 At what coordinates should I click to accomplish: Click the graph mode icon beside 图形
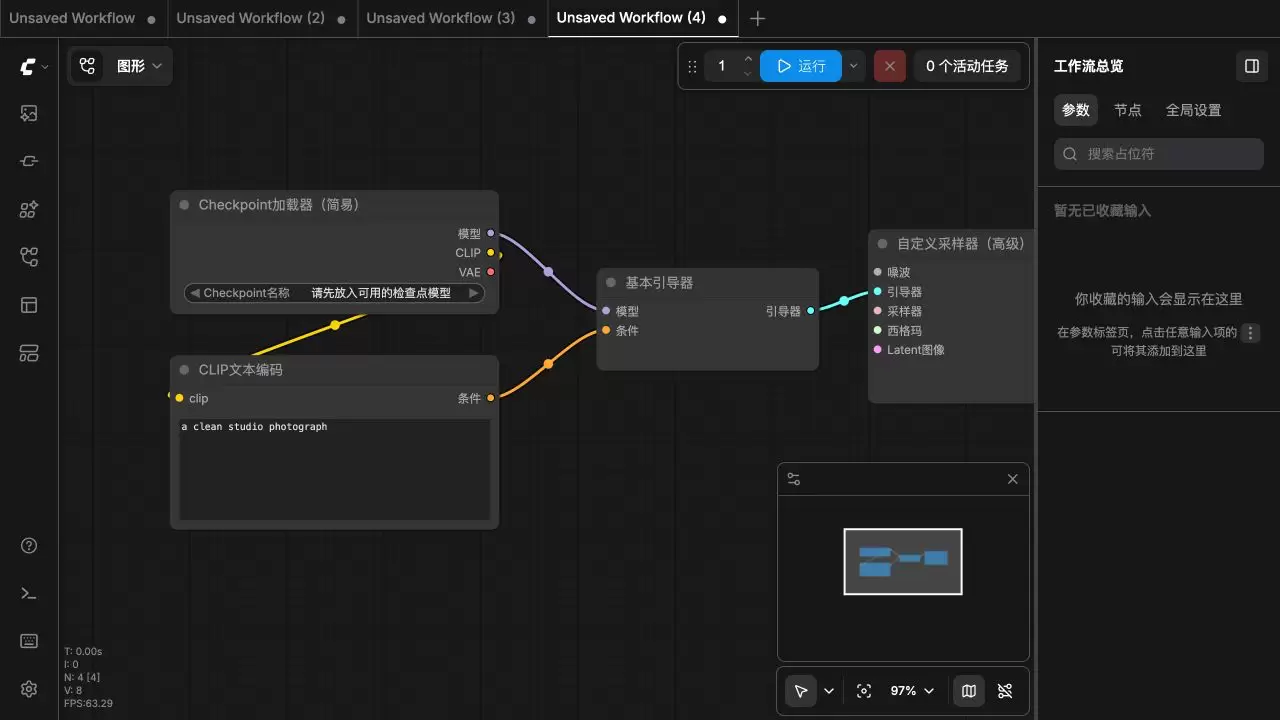(88, 67)
